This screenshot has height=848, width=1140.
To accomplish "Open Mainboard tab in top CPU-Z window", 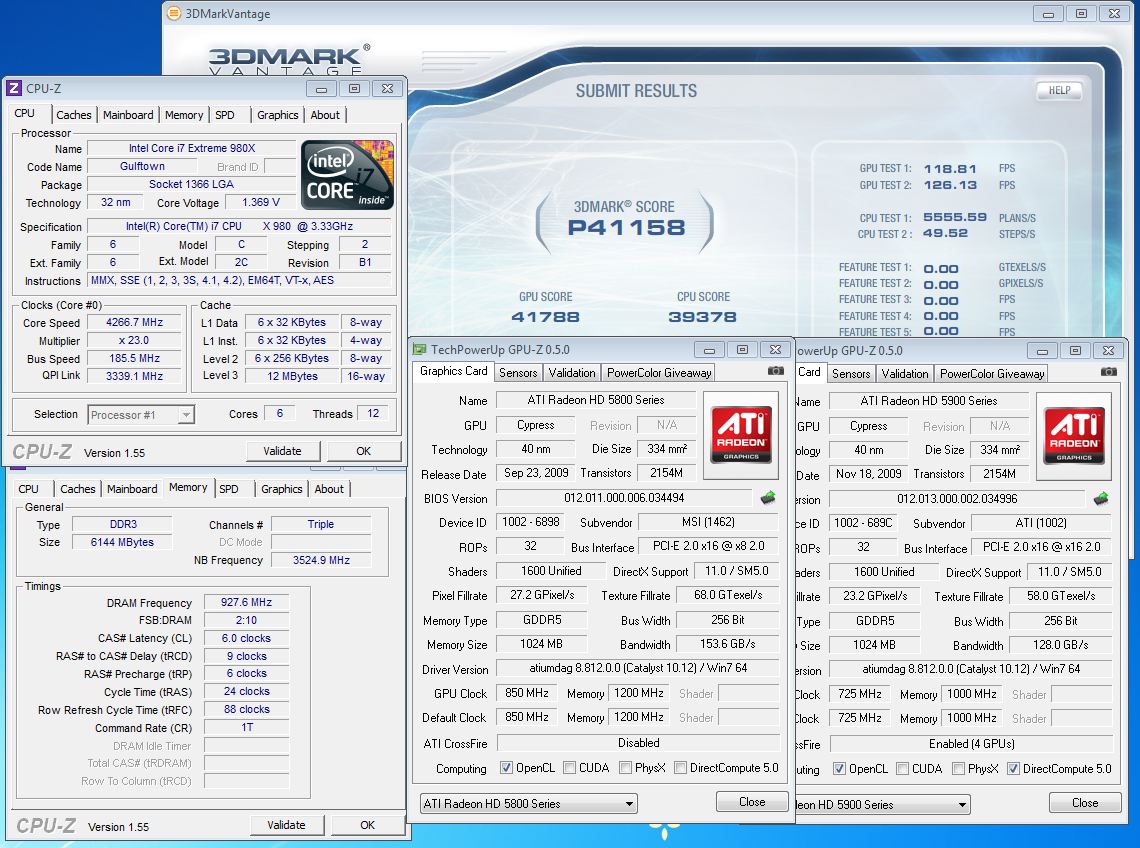I will [128, 115].
